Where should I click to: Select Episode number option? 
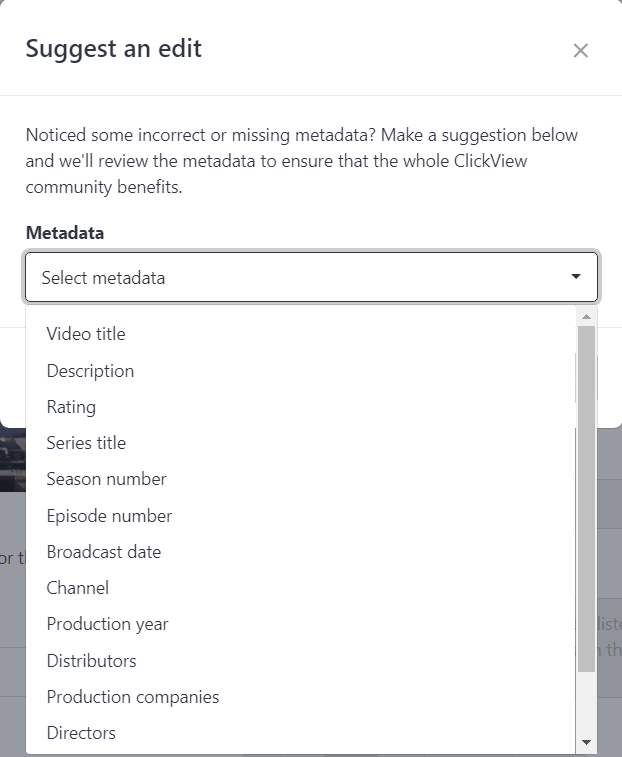301,516
